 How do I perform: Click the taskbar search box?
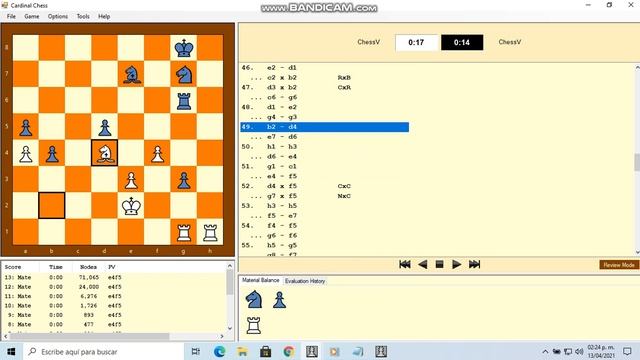tap(102, 351)
